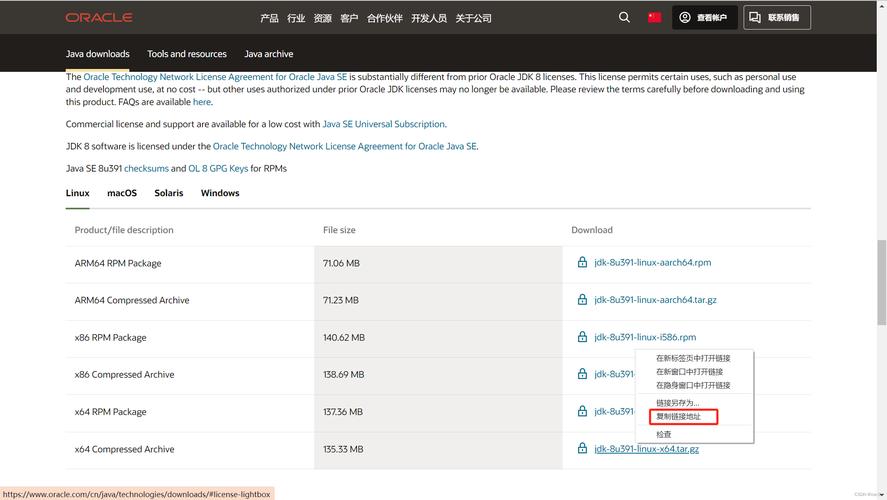This screenshot has height=500, width=887.
Task: Click lock icon beside jdk-8u391-linux-aarch64.tar.gz
Action: tap(582, 300)
